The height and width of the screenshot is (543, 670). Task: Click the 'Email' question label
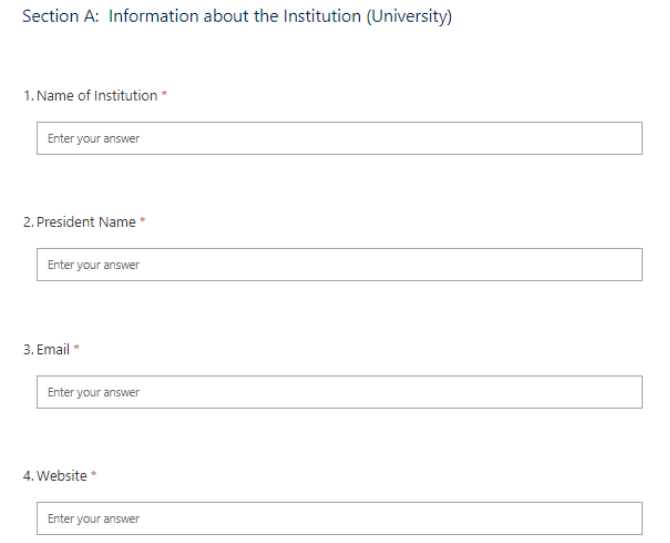coord(53,349)
